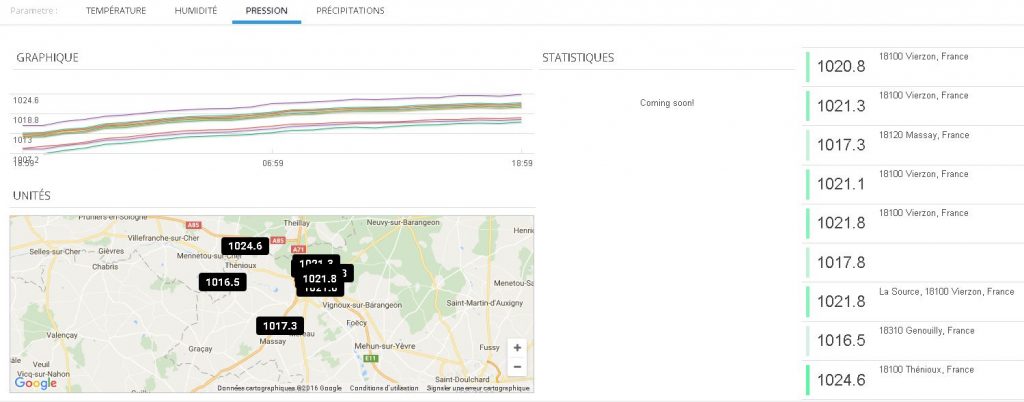1024x402 pixels.
Task: Zoom in on the map
Action: click(516, 348)
